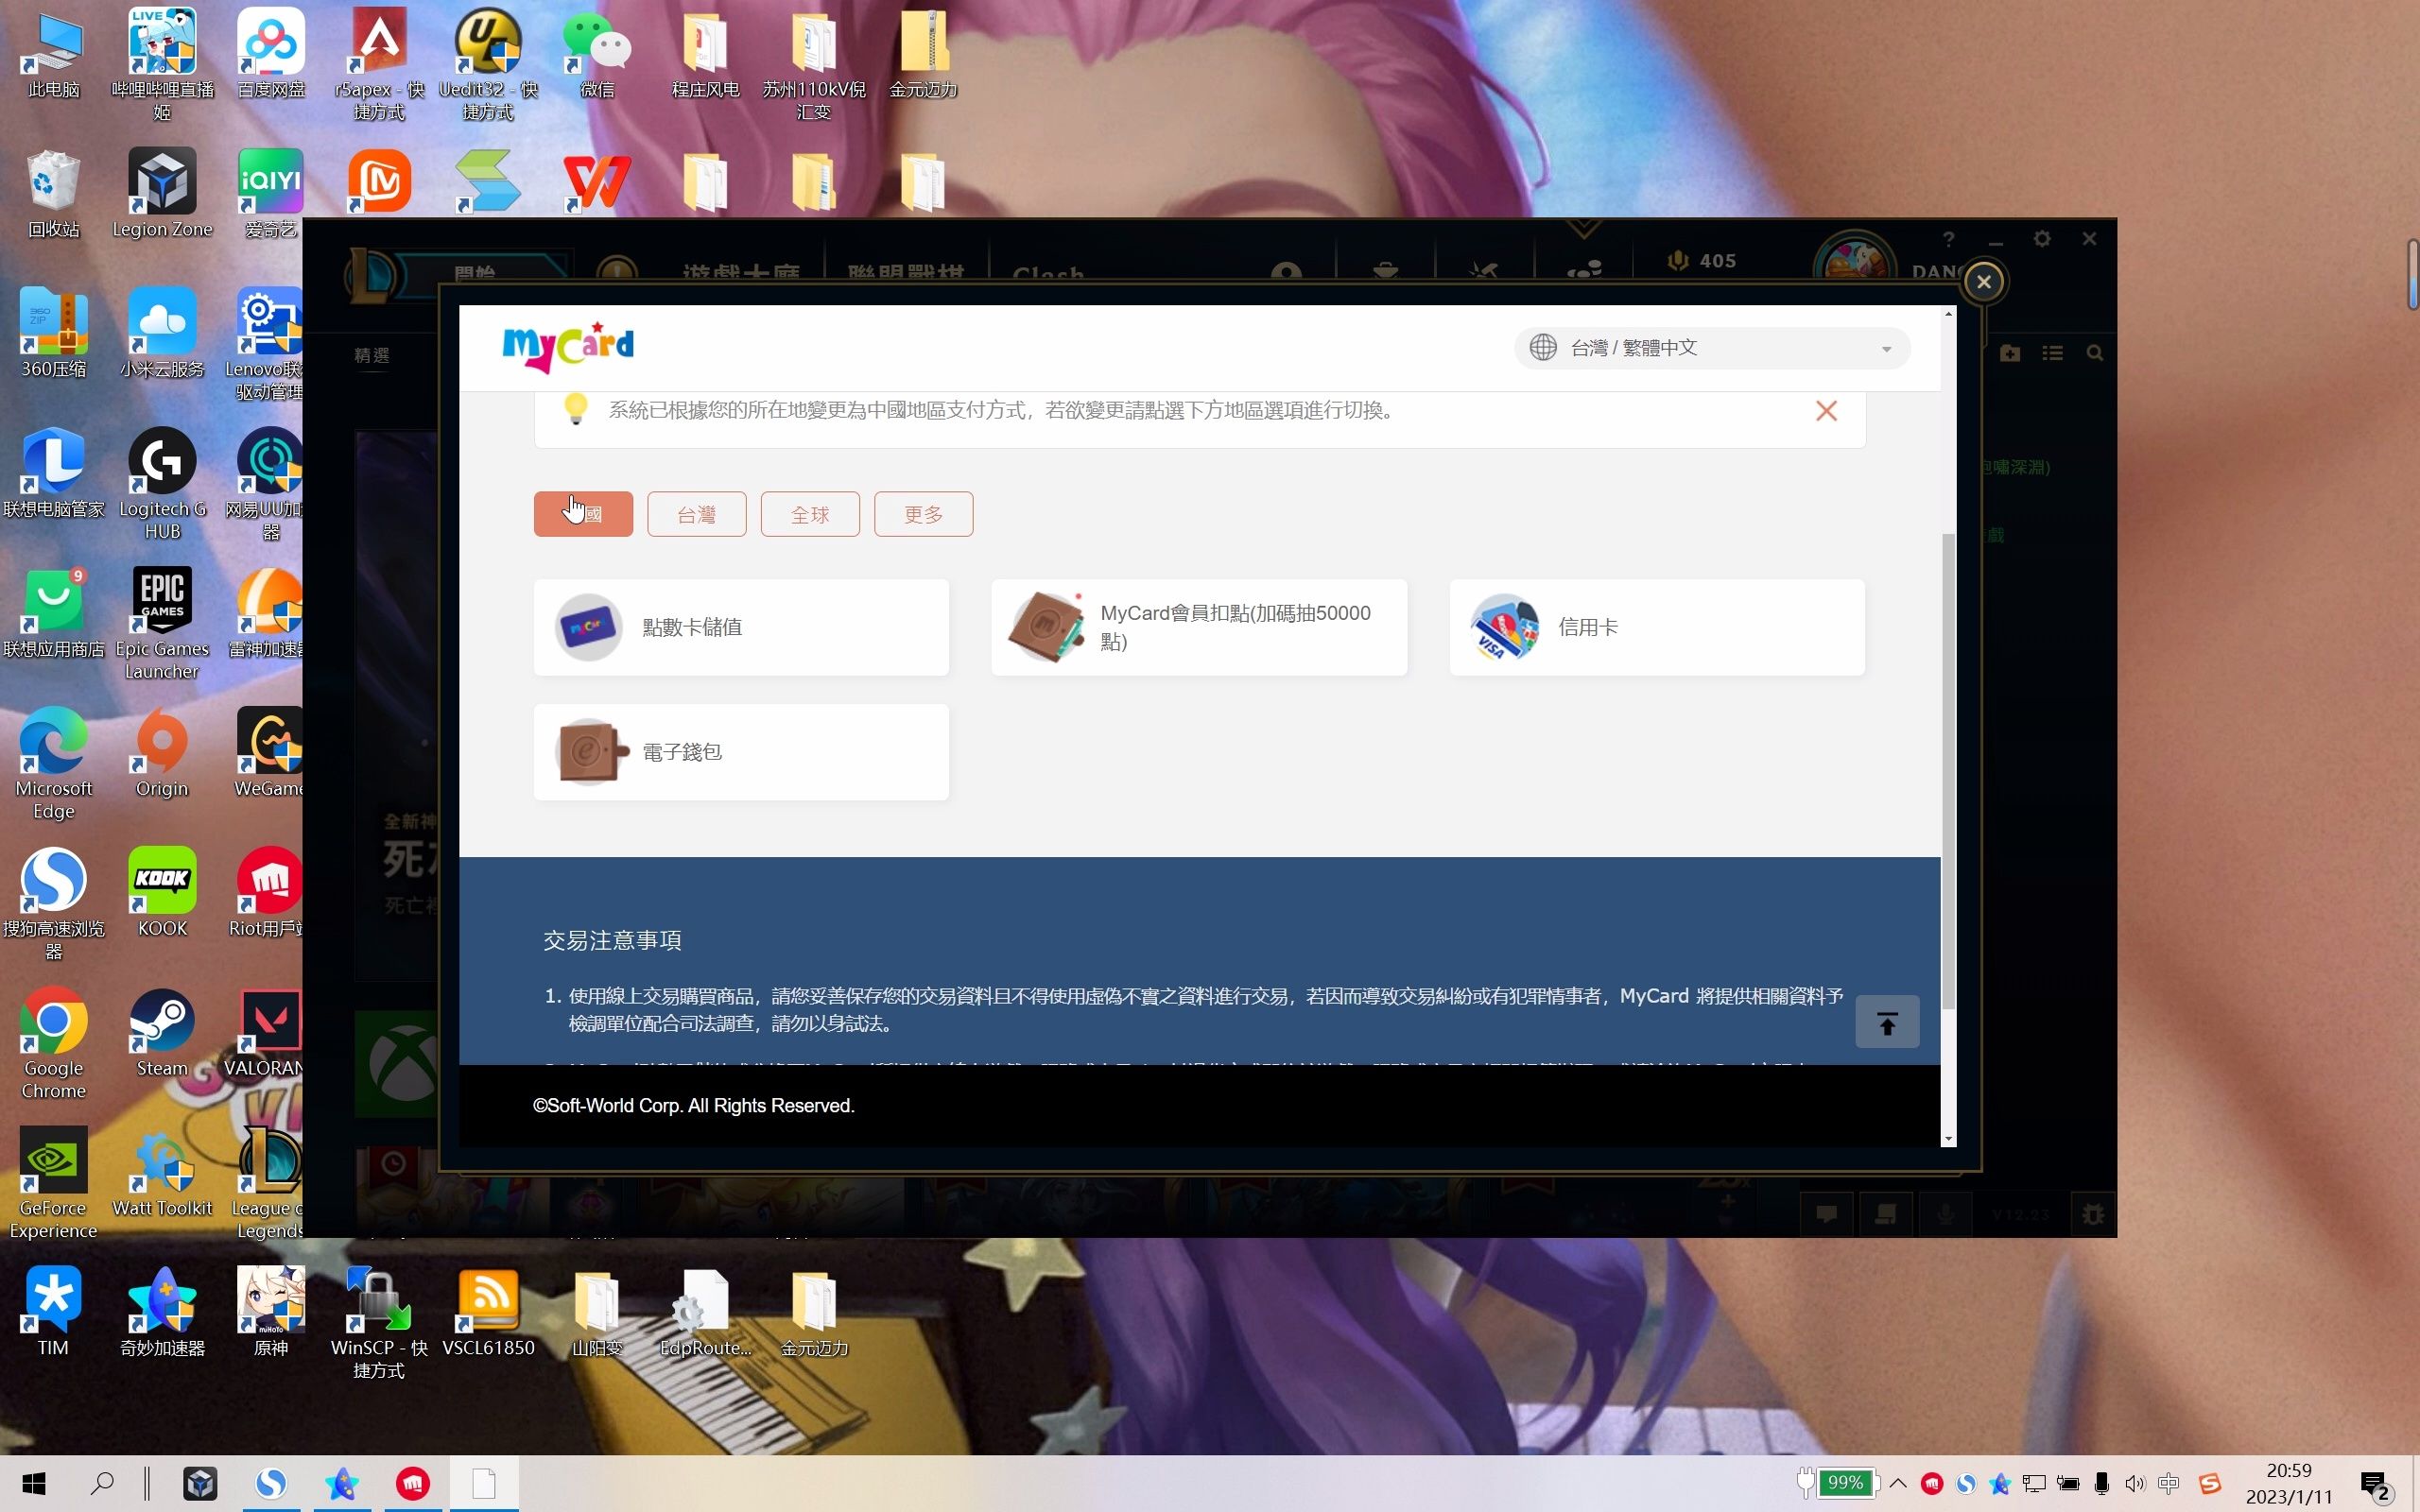This screenshot has height=1512, width=2420.
Task: Select 信用卡 credit card payment
Action: click(1657, 627)
